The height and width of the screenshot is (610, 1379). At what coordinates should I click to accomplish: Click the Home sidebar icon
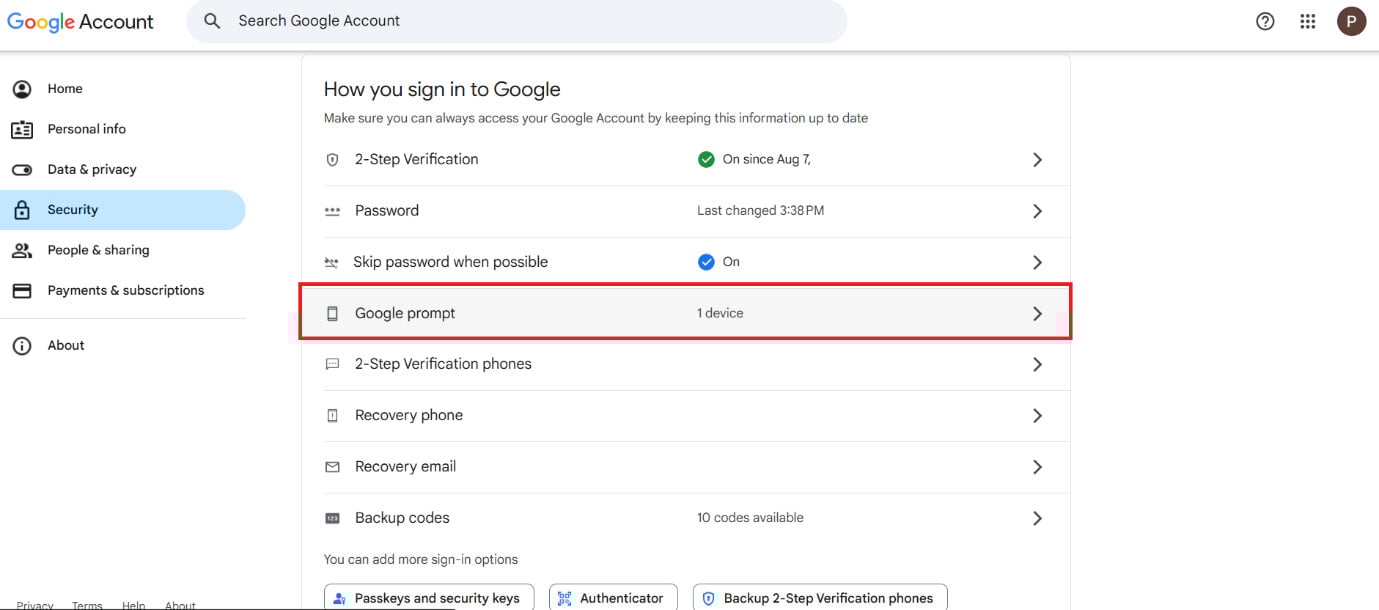[x=22, y=89]
